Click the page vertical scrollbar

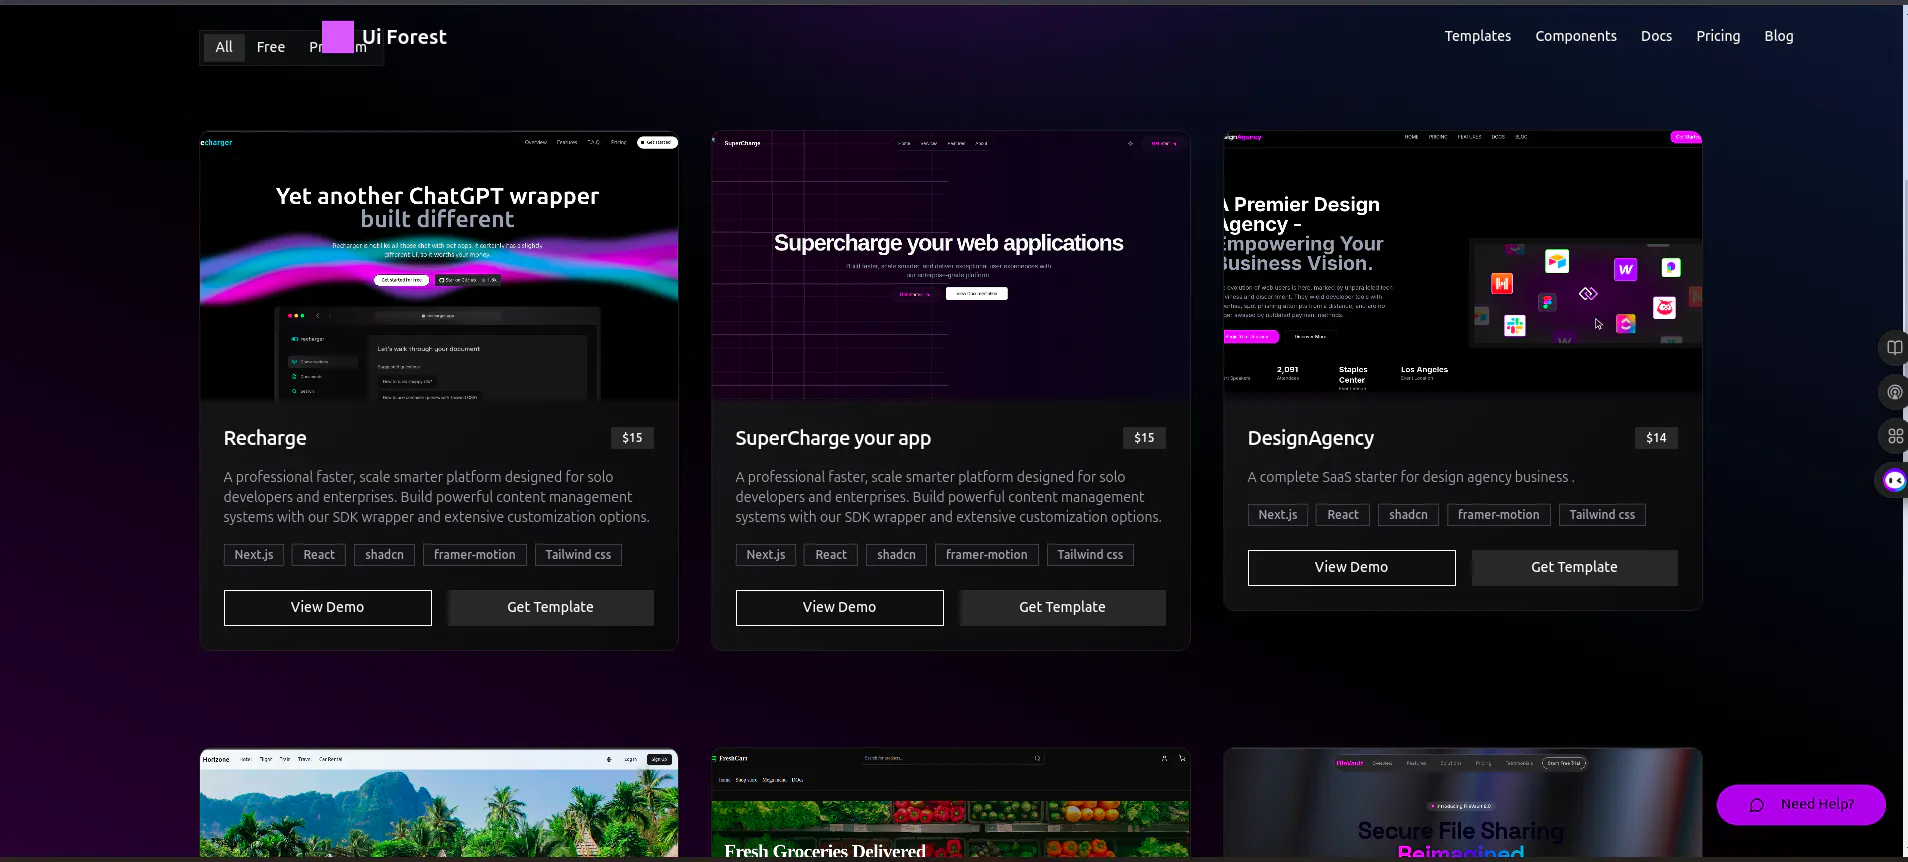click(x=1904, y=431)
